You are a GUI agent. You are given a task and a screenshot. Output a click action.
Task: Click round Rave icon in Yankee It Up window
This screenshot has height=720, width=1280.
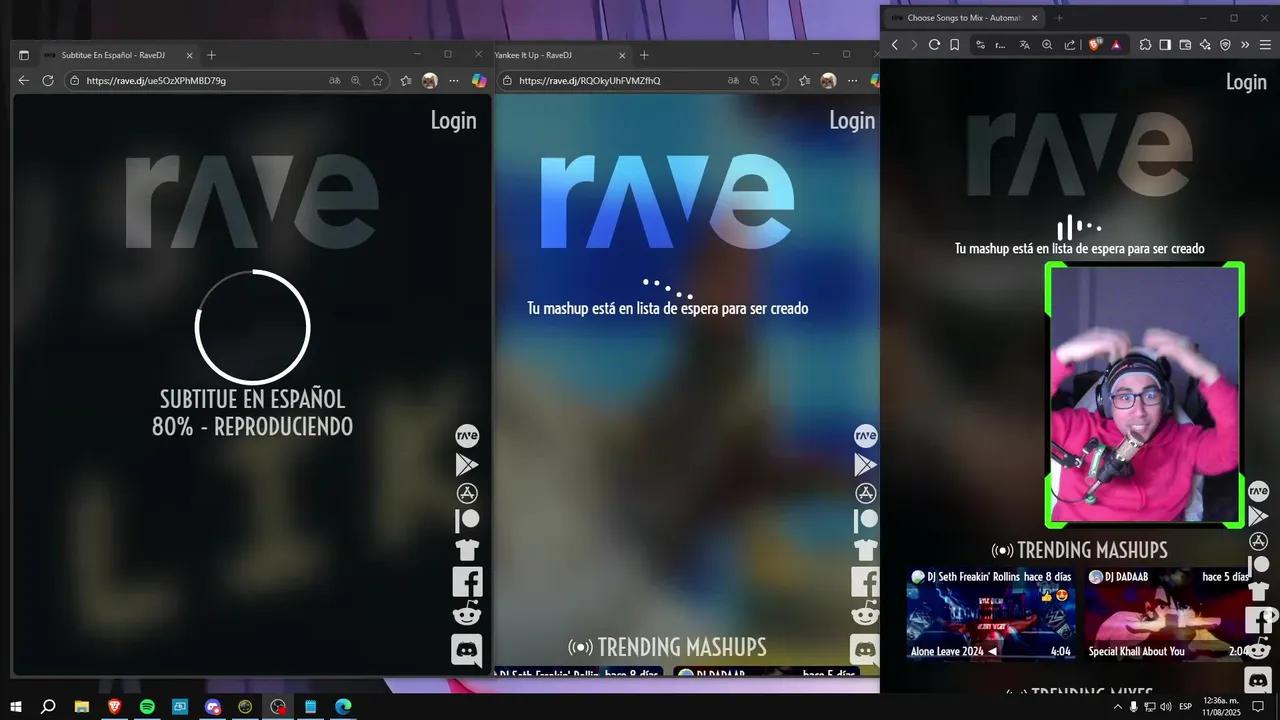click(866, 435)
